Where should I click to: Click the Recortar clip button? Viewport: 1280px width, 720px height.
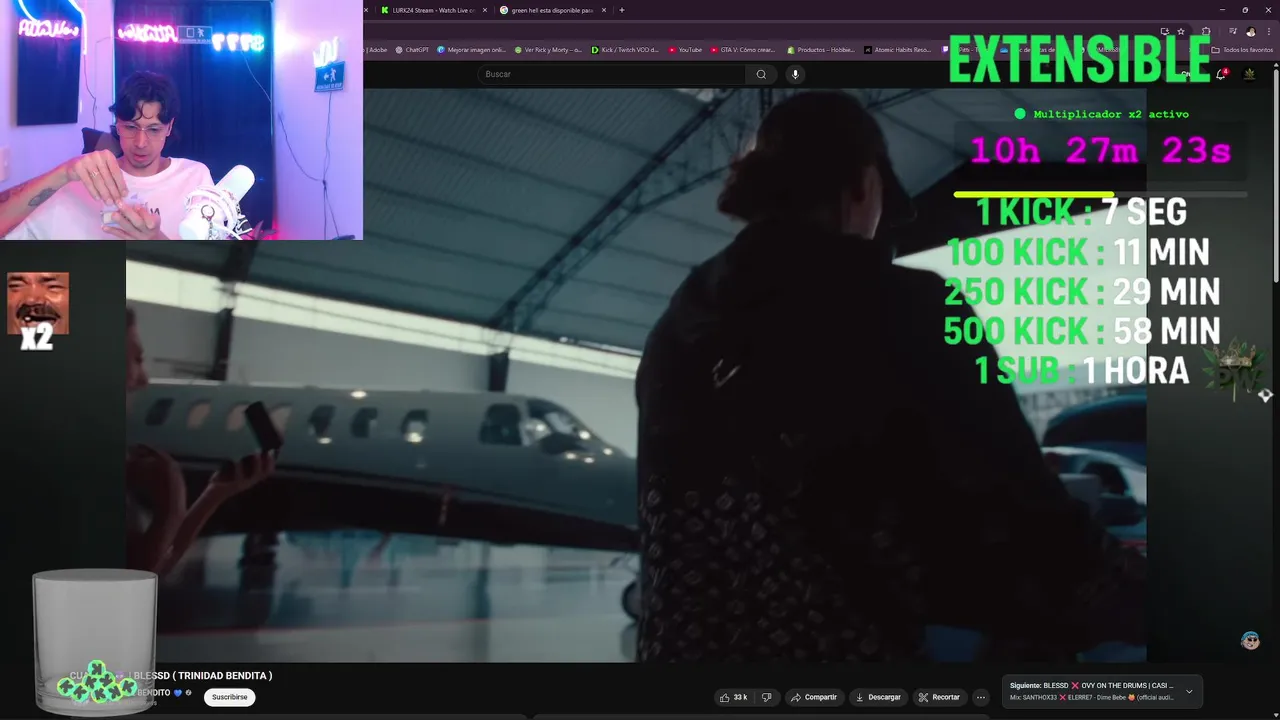click(939, 697)
